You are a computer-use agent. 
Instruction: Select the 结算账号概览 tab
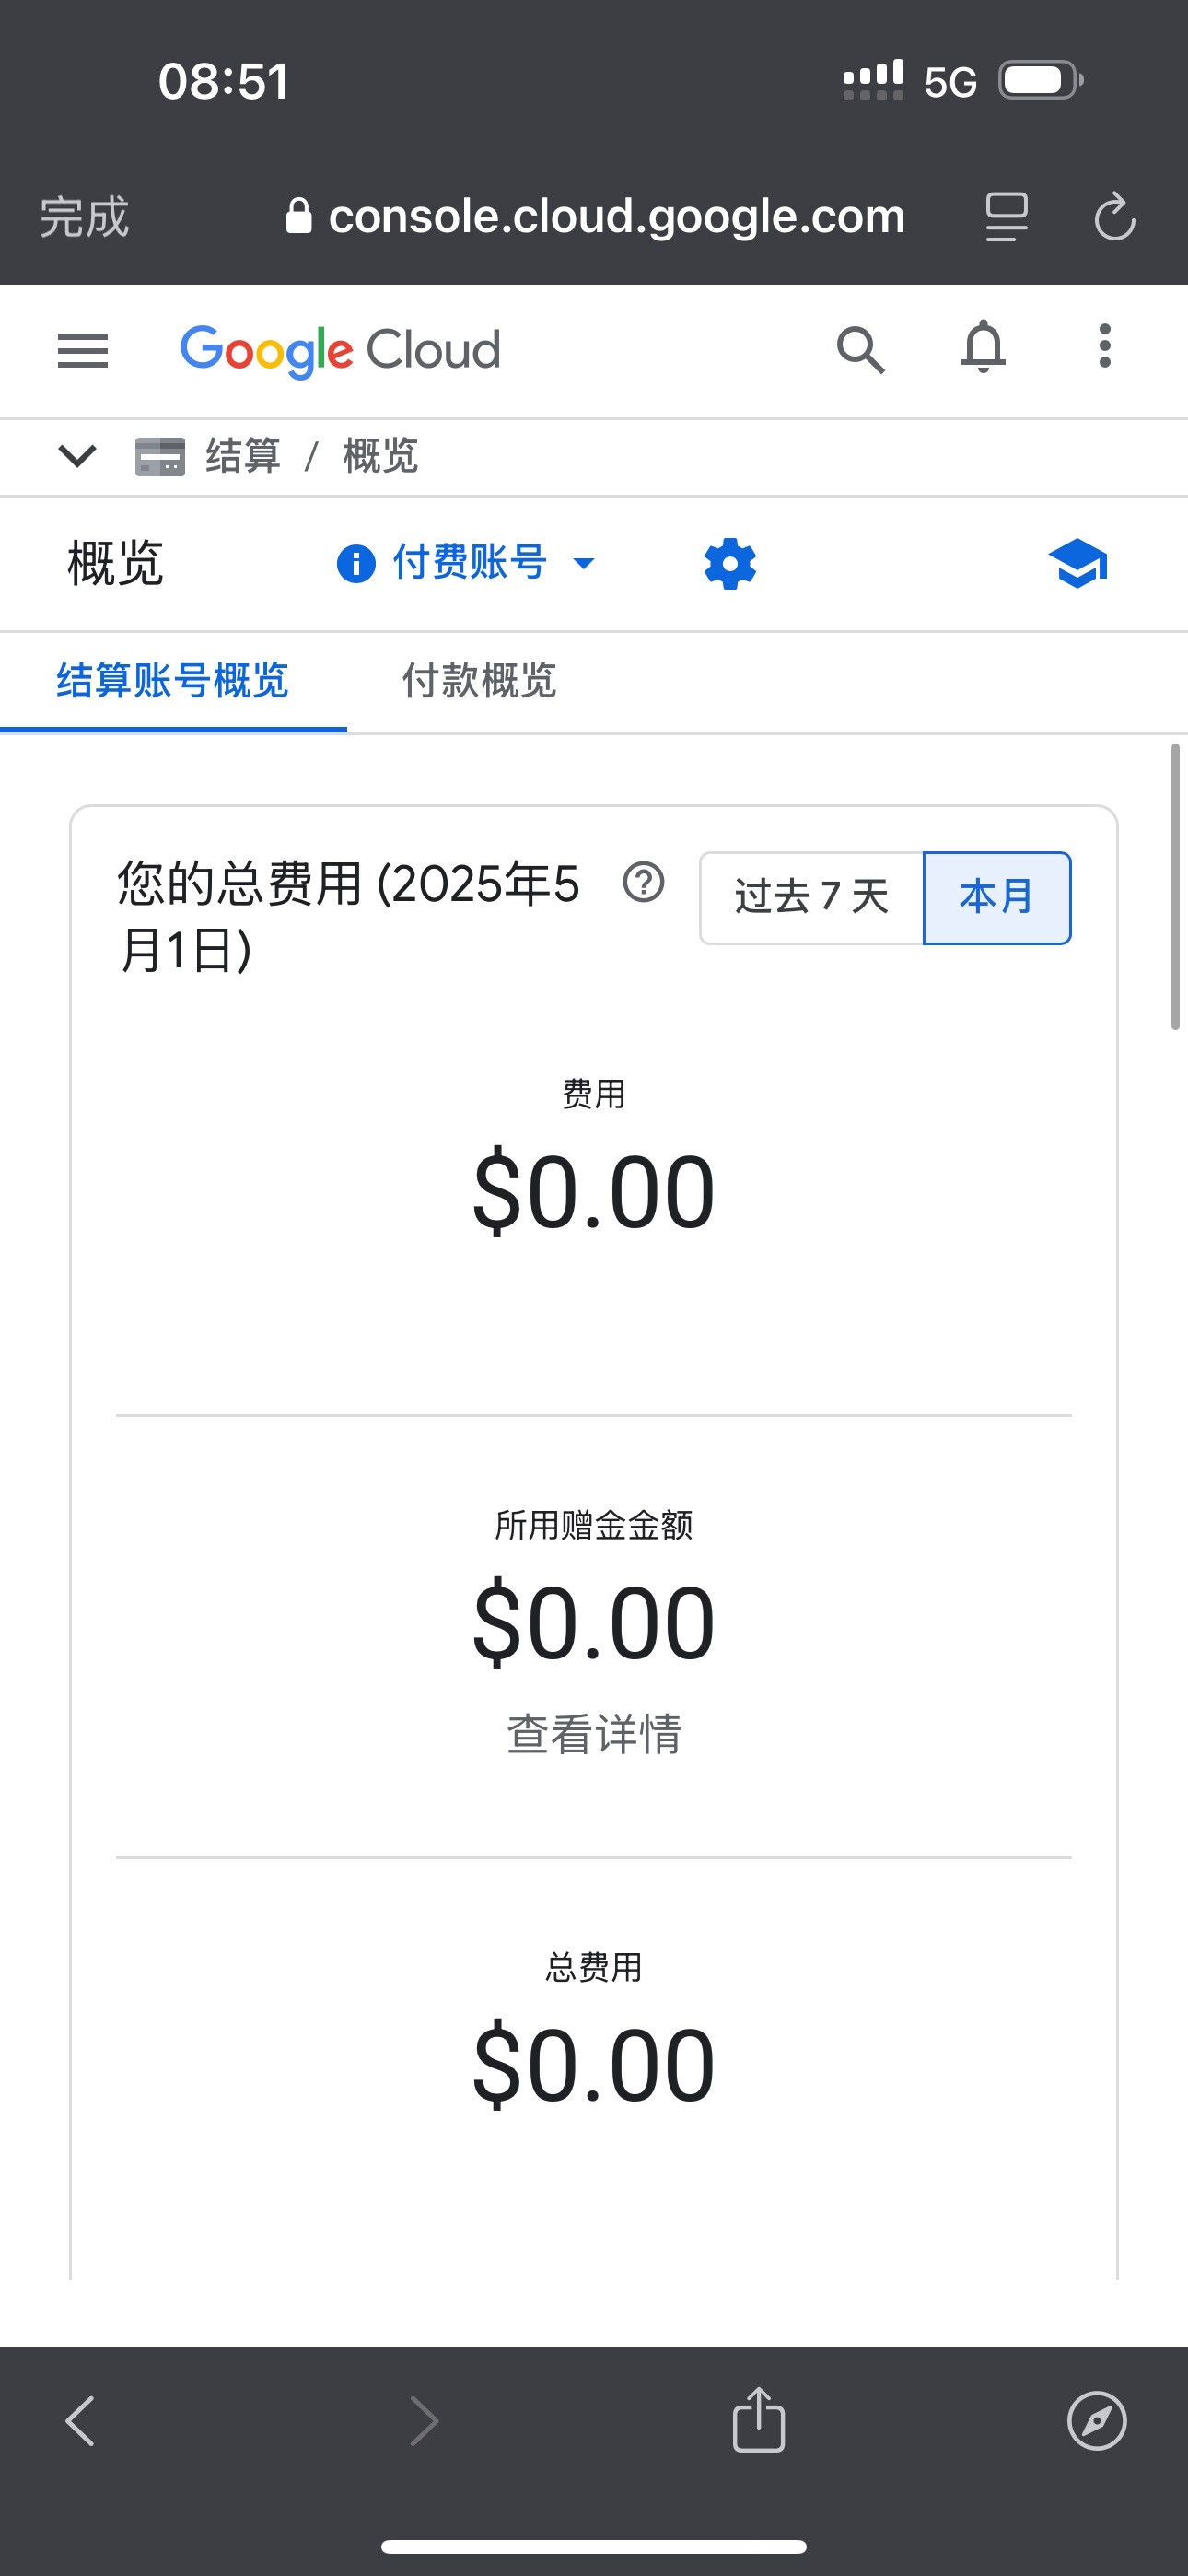click(x=173, y=681)
